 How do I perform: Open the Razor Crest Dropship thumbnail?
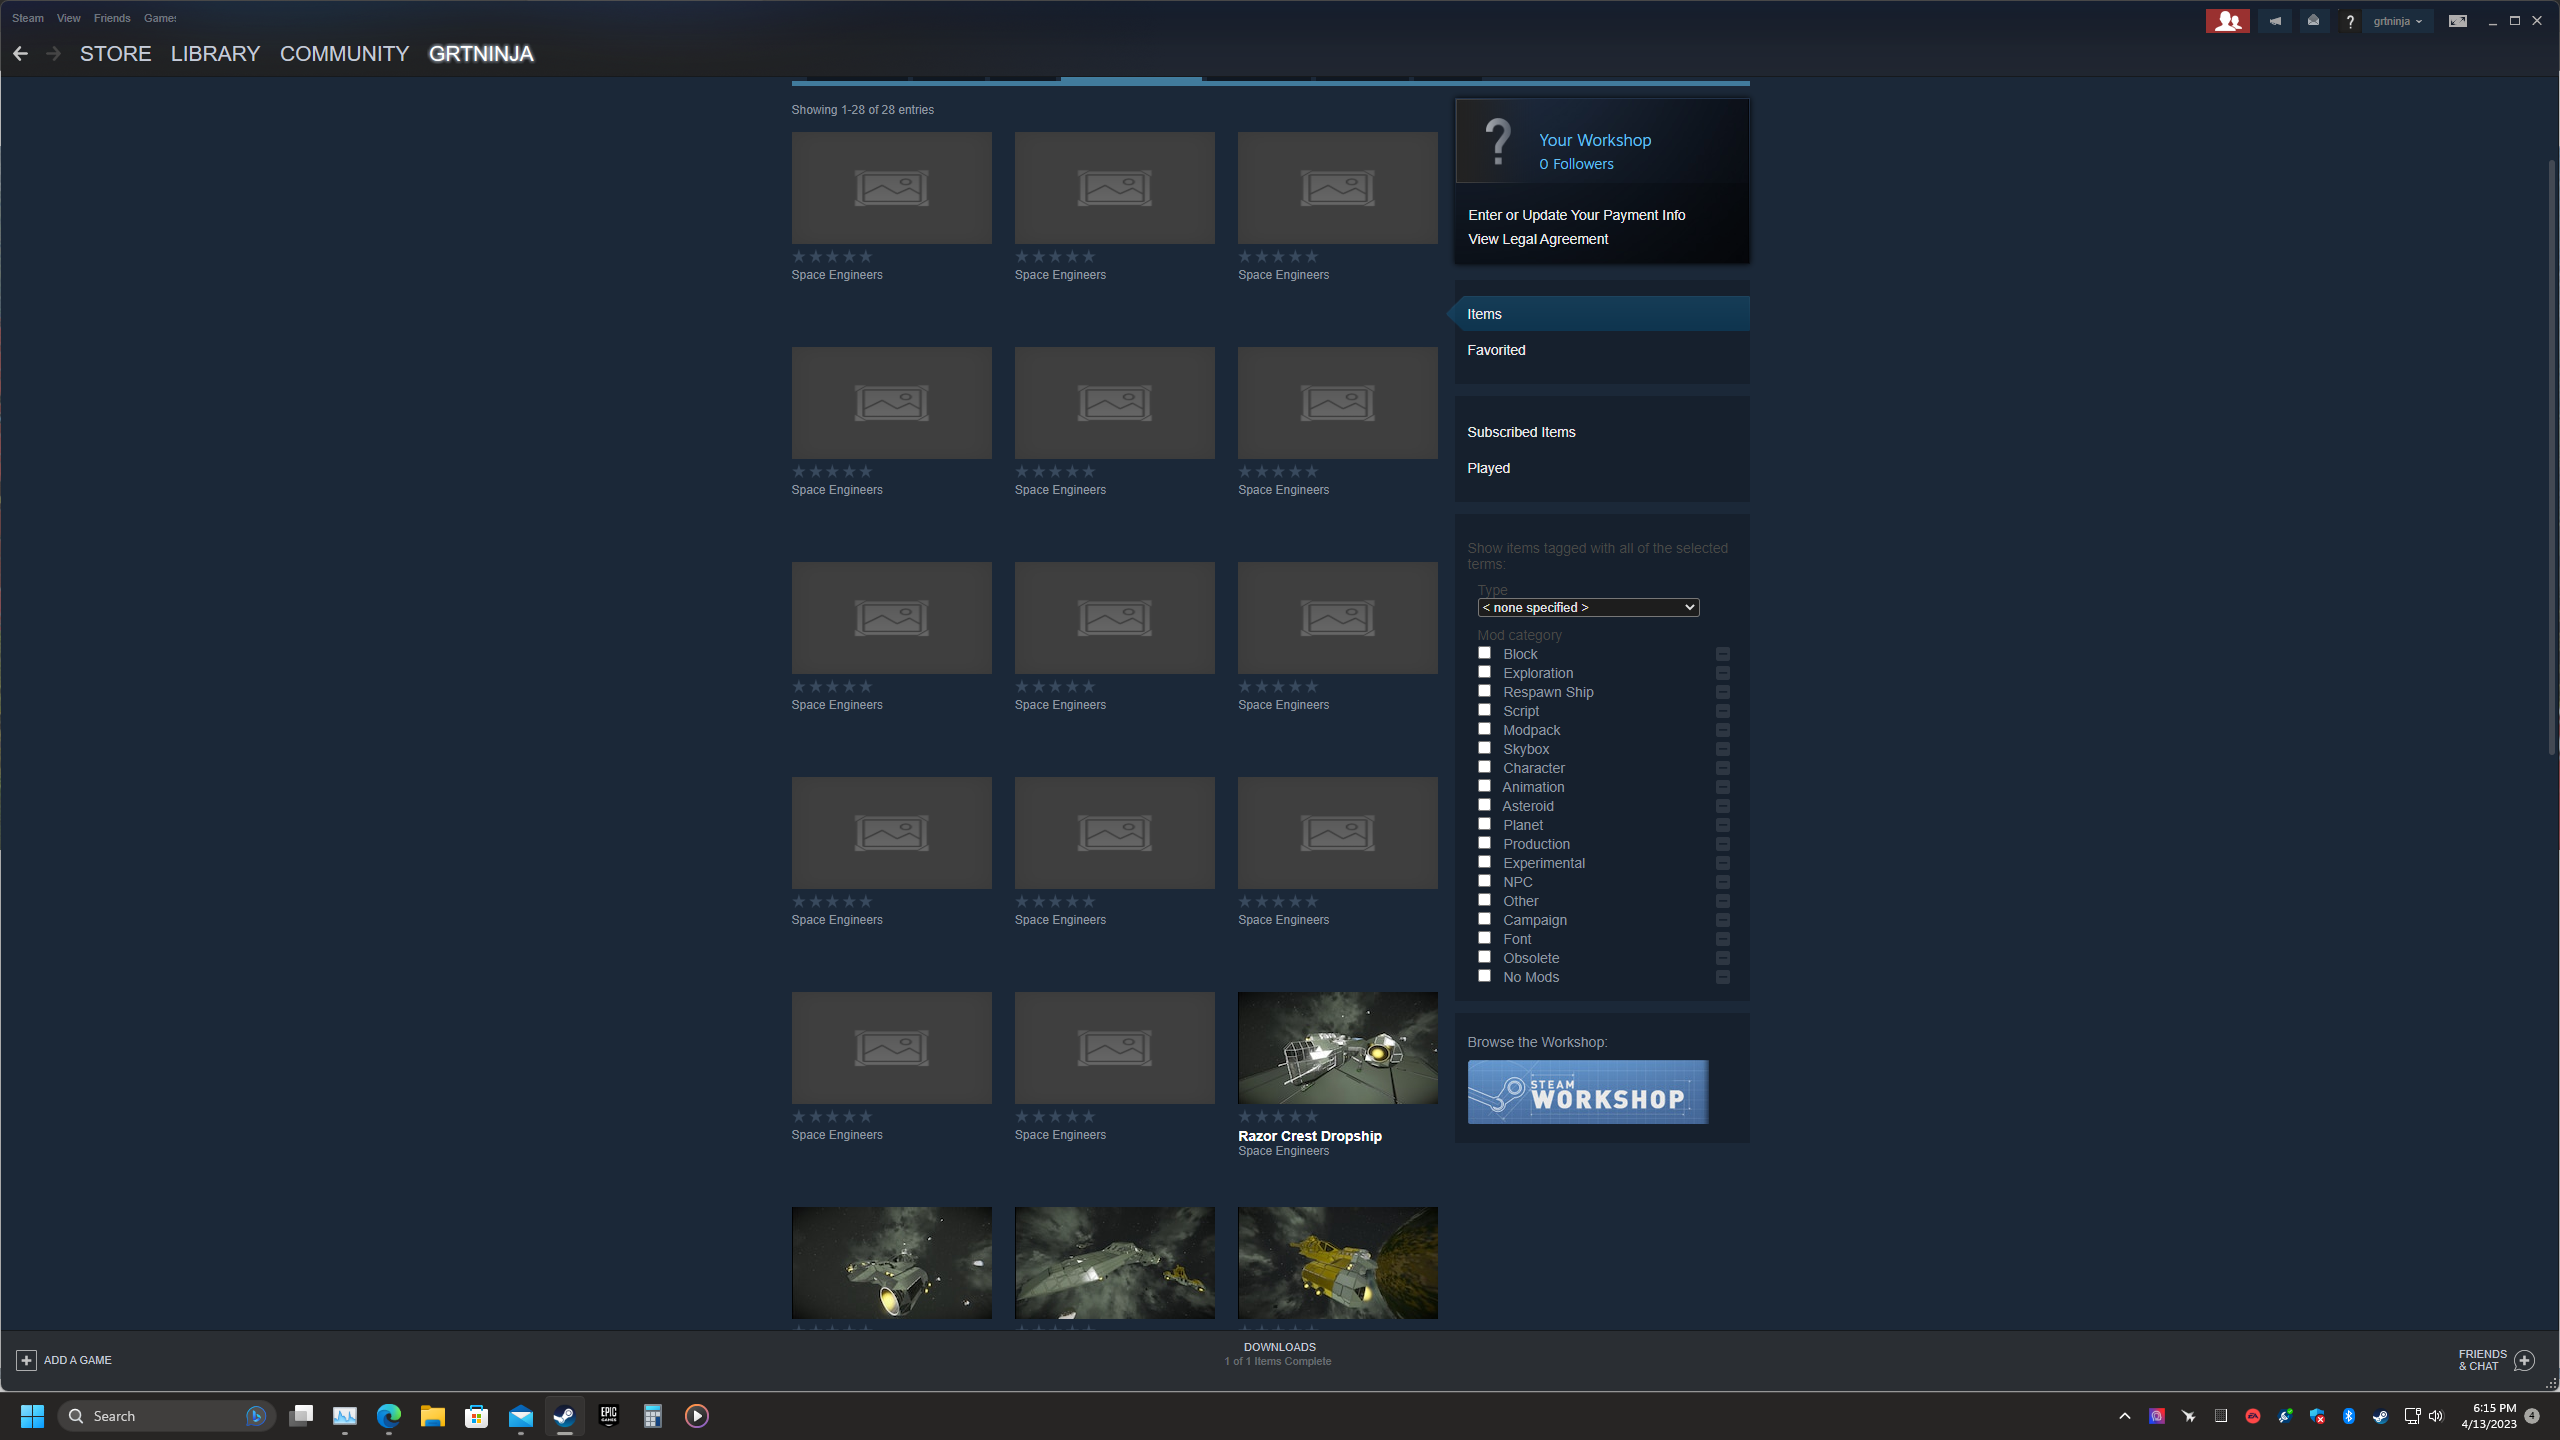[x=1337, y=1047]
